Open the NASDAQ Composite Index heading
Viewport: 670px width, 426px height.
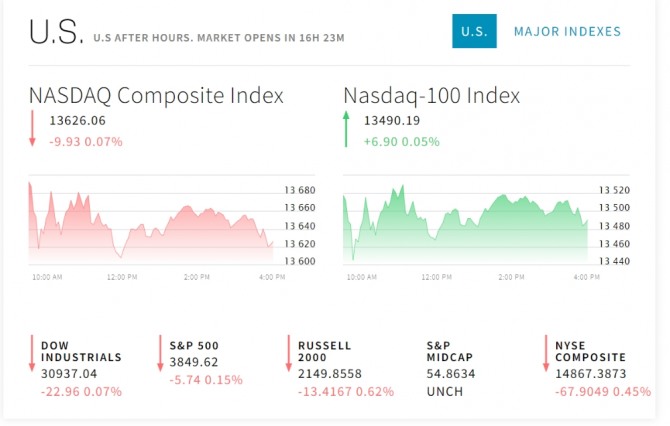click(x=156, y=96)
